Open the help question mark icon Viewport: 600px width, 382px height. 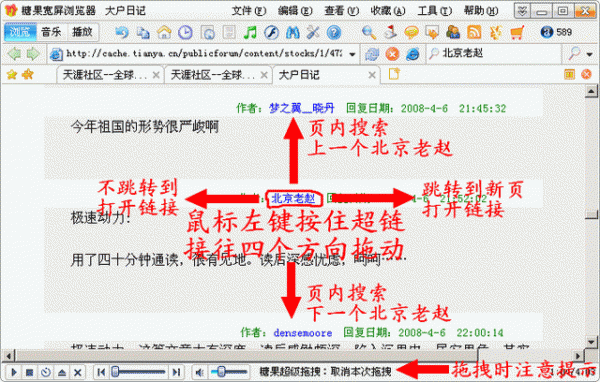pyautogui.click(x=334, y=33)
